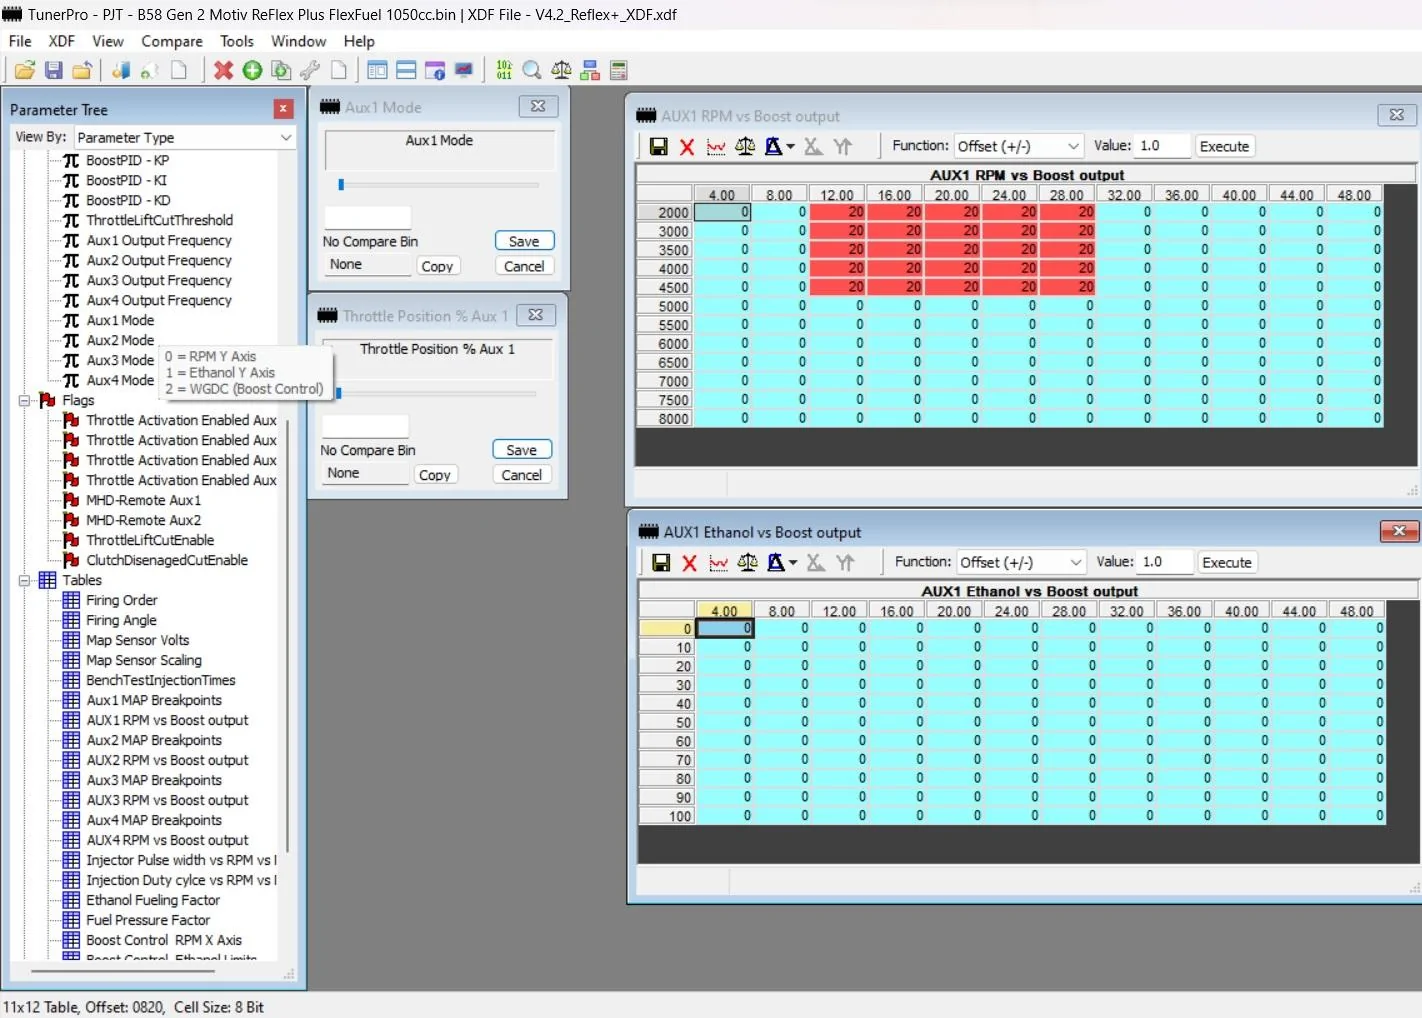Viewport: 1422px width, 1018px height.
Task: Click the Throttle Position % Aux 1 slider handle
Action: coord(339,393)
